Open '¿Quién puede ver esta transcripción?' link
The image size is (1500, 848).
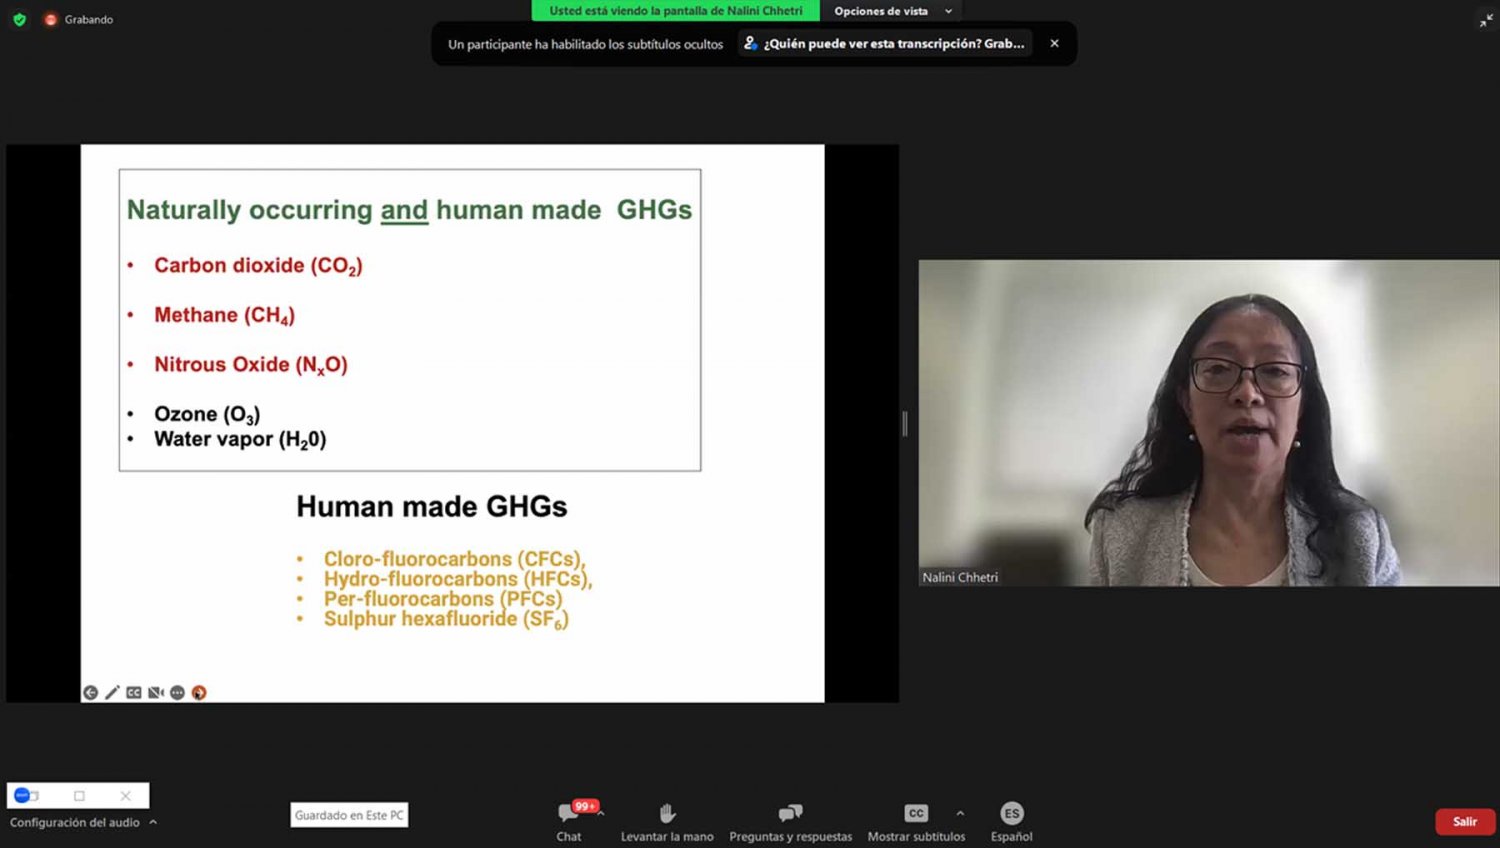[x=885, y=43]
